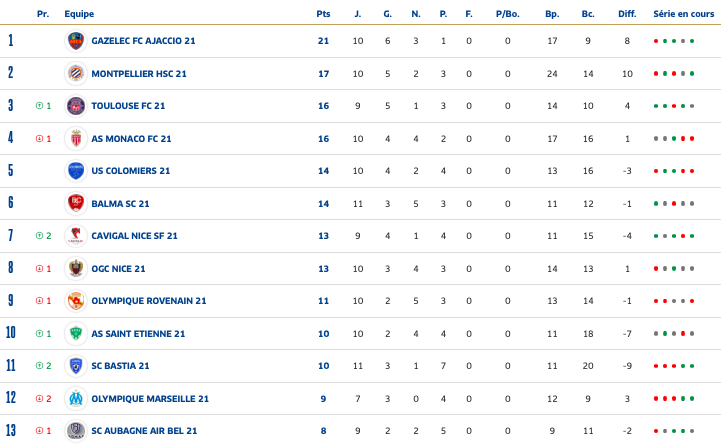Open the OLYMPIQUE ROVENAIN 21 team page
This screenshot has height=447, width=721.
click(148, 301)
